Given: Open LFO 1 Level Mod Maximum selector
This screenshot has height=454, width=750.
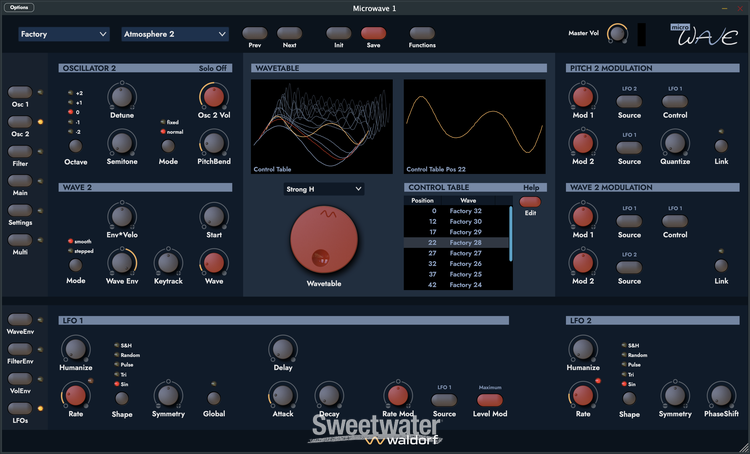Looking at the screenshot, I should coord(490,400).
